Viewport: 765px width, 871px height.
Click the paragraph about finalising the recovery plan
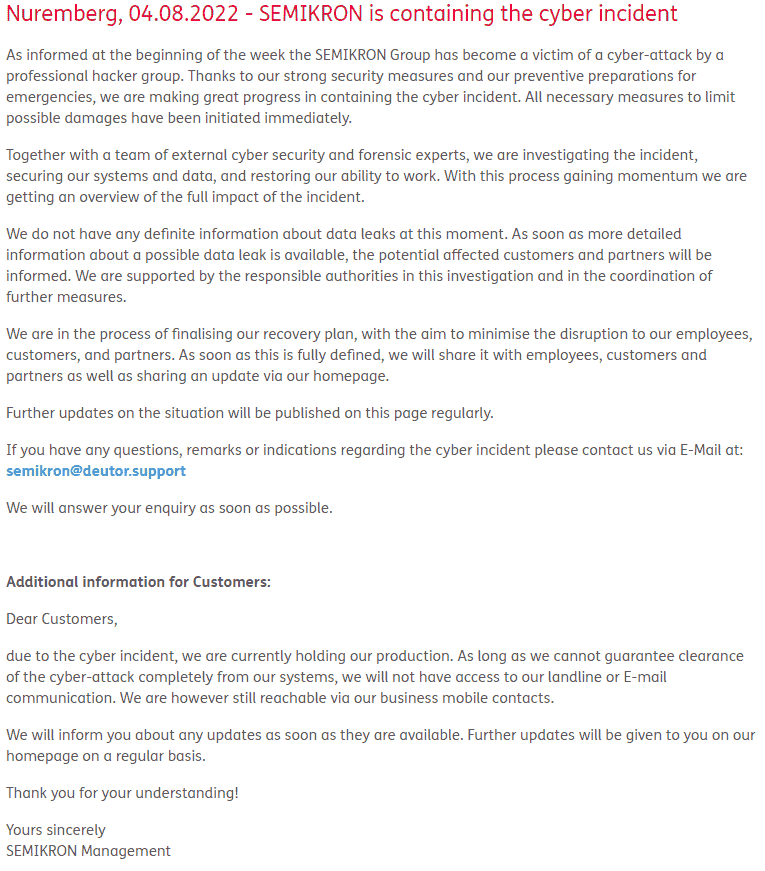coord(378,354)
